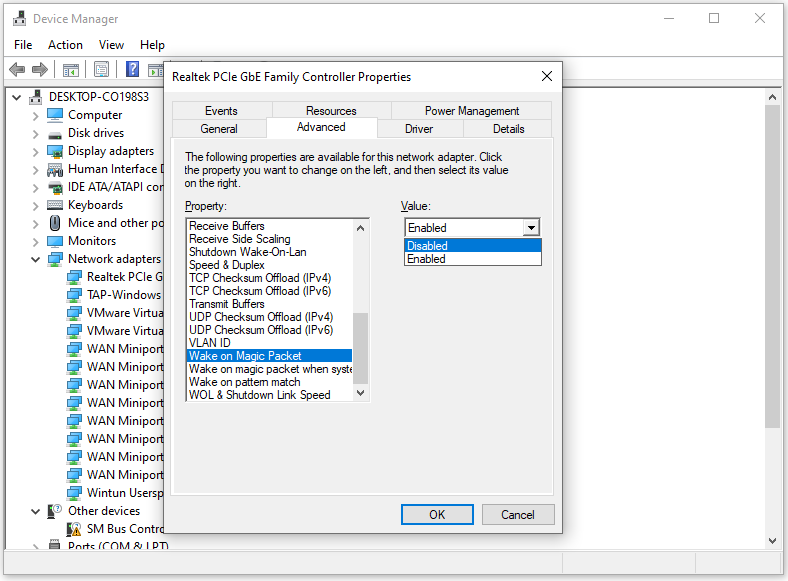This screenshot has width=788, height=581.
Task: Switch to the Resources tab
Action: pyautogui.click(x=331, y=111)
